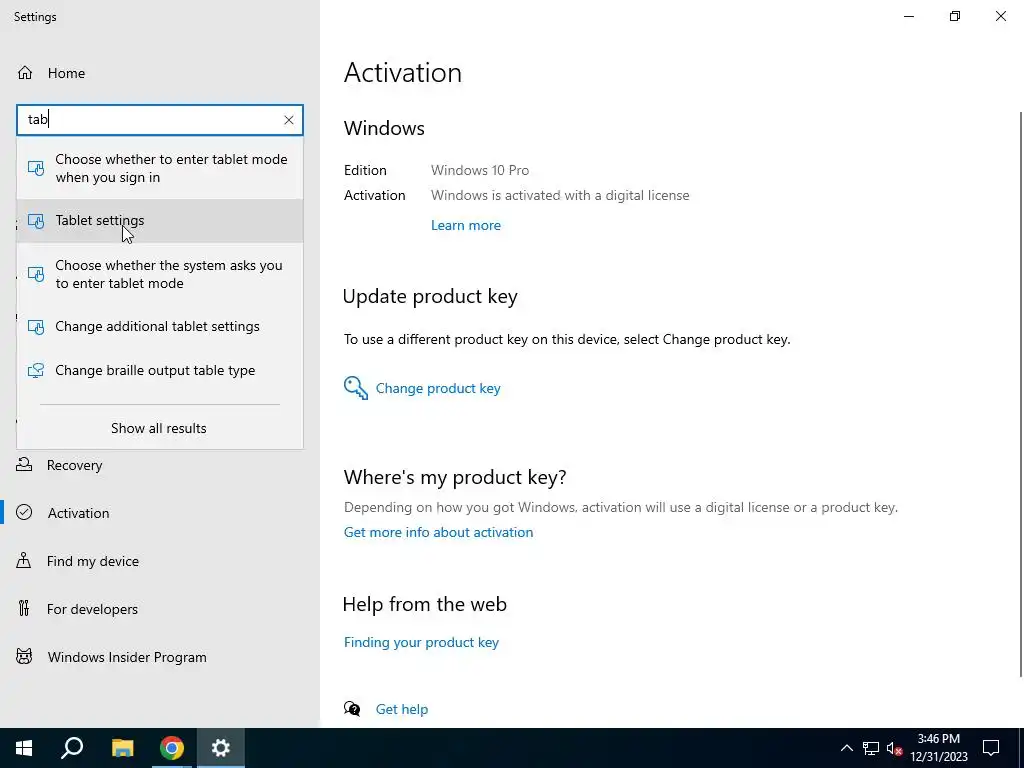This screenshot has height=768, width=1024.
Task: Click the key icon beside Change product key
Action: tap(356, 388)
